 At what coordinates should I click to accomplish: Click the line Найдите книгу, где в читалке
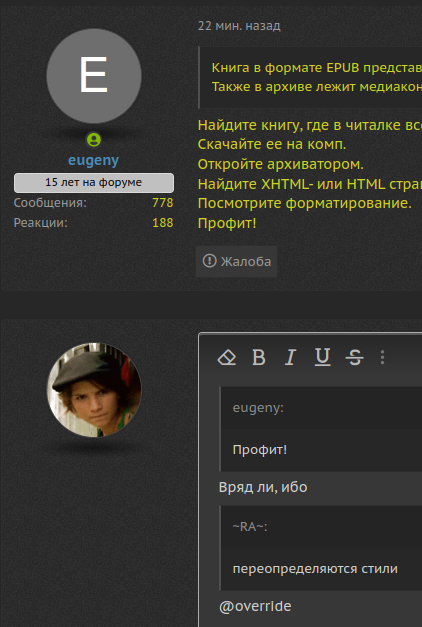(x=310, y=125)
